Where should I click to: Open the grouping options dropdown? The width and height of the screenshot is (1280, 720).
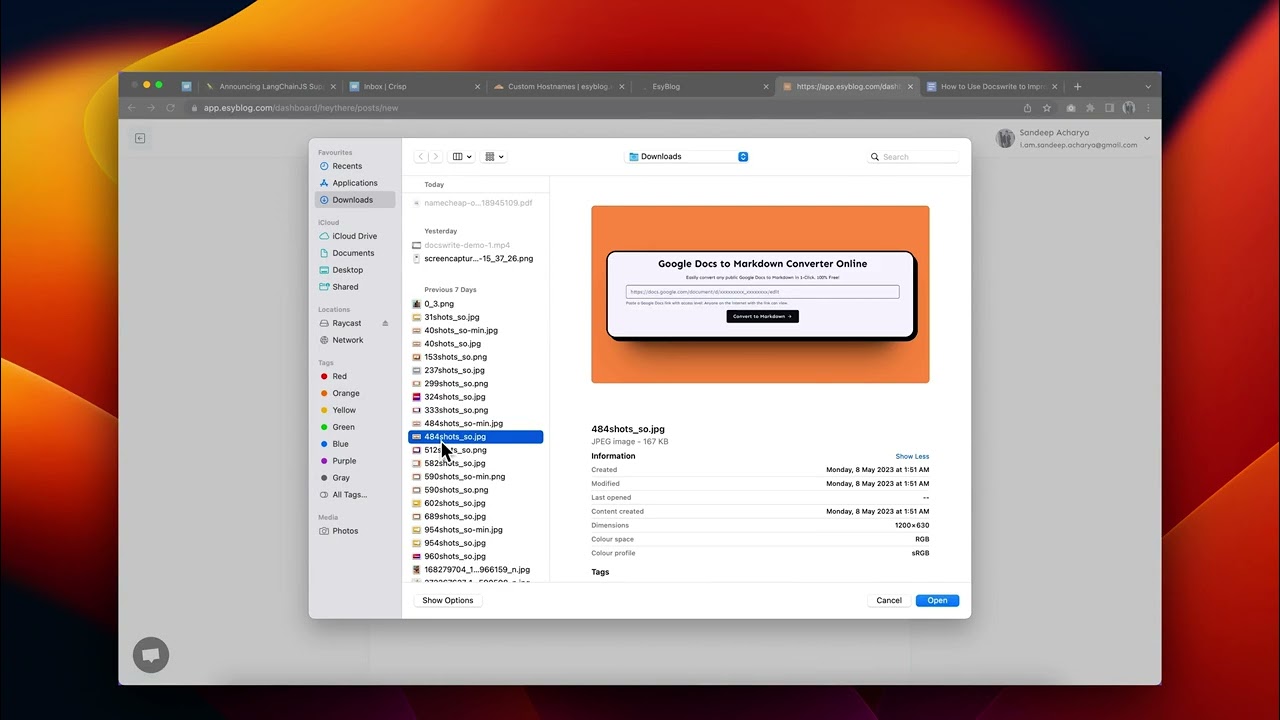click(x=494, y=157)
